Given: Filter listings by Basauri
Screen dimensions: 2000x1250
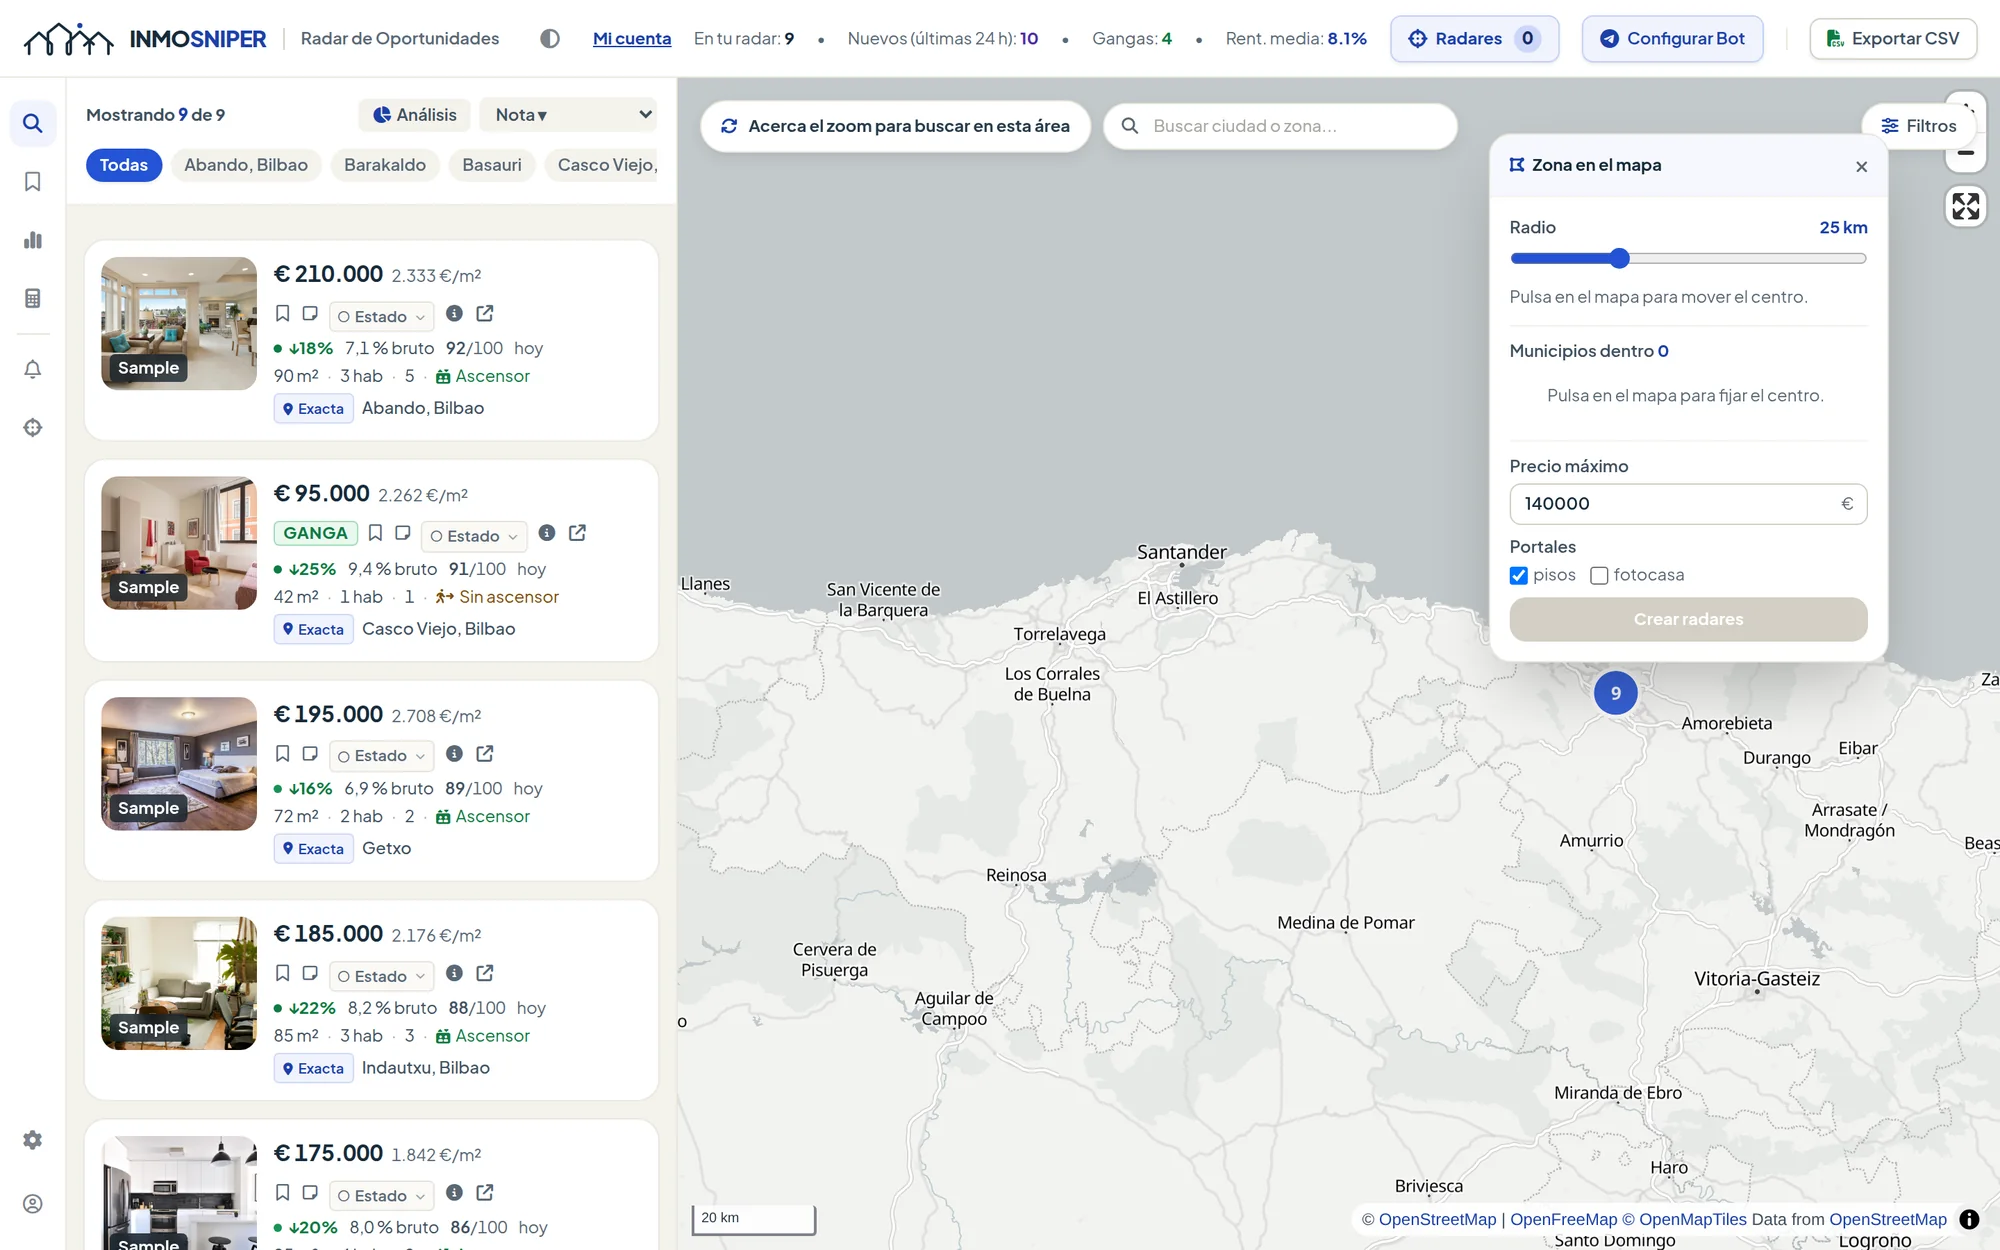Looking at the screenshot, I should pyautogui.click(x=492, y=165).
